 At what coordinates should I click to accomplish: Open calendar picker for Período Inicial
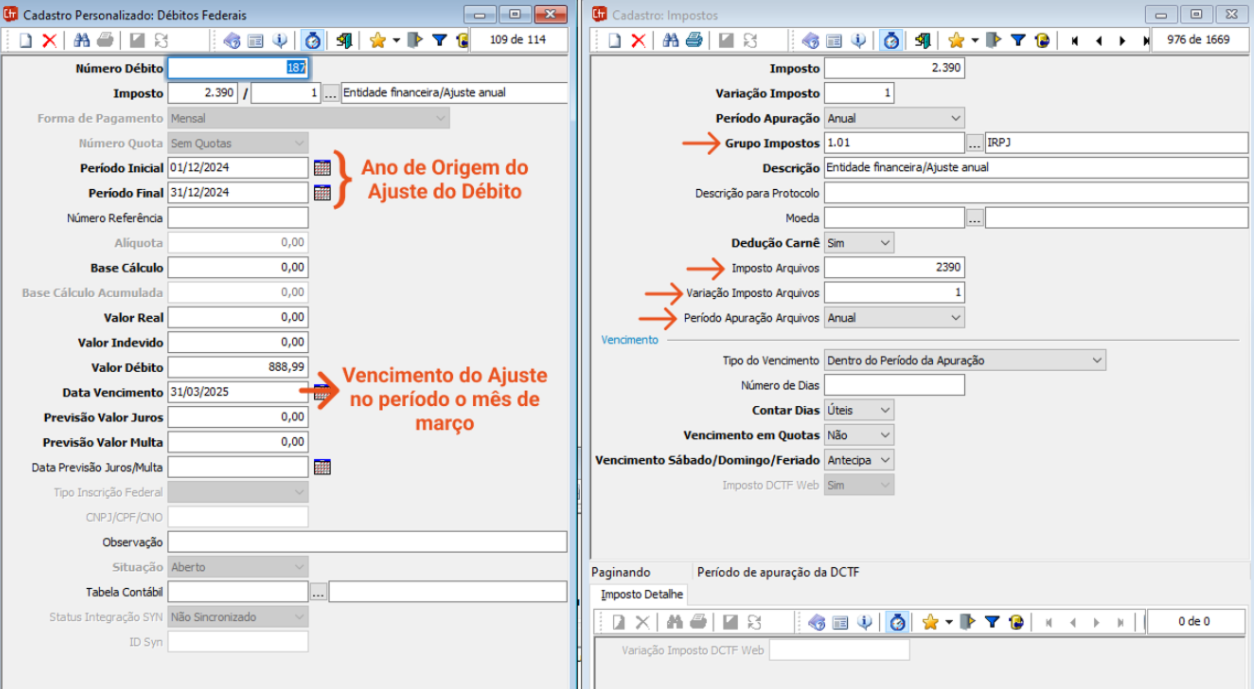click(322, 167)
